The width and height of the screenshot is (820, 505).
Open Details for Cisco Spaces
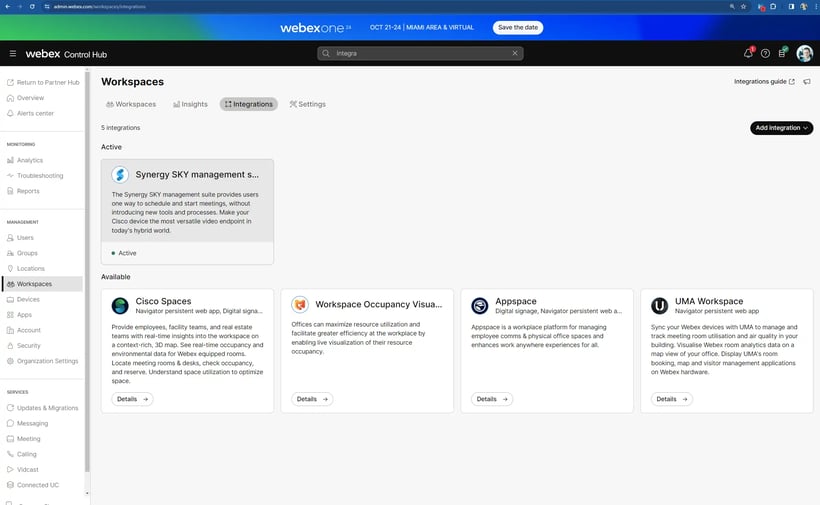[x=132, y=399]
